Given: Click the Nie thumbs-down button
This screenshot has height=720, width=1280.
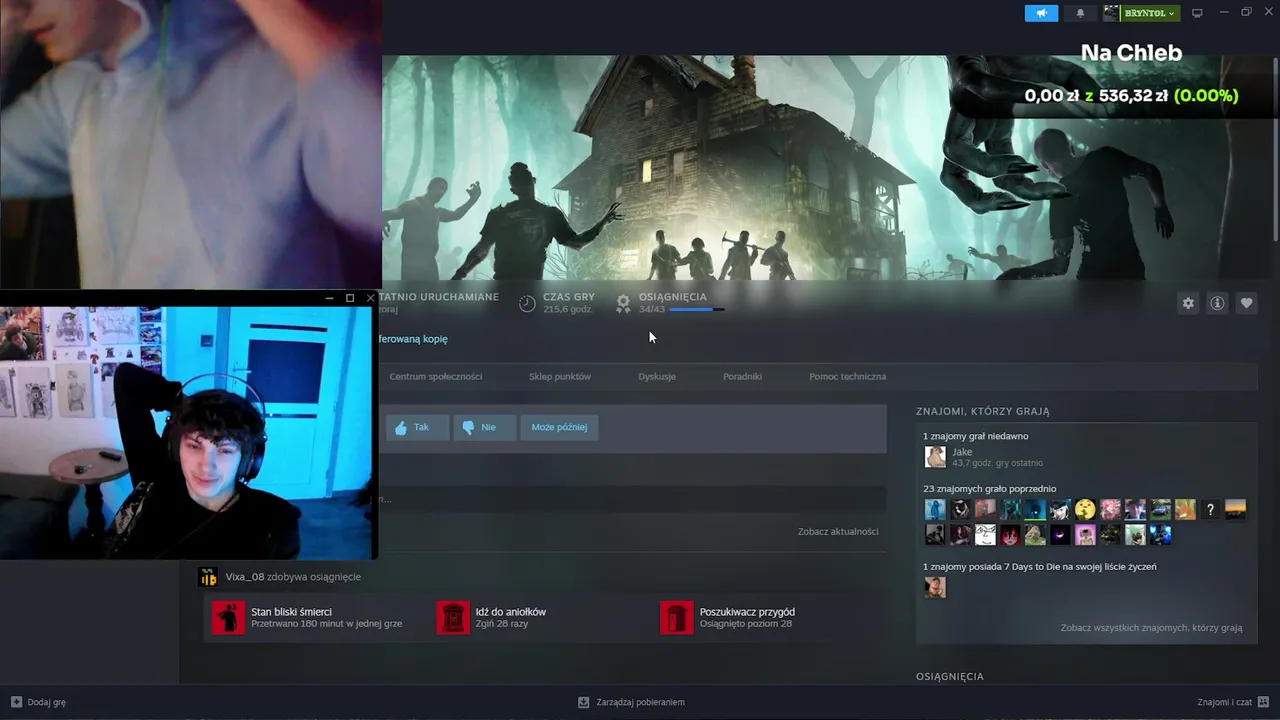Looking at the screenshot, I should coord(484,427).
